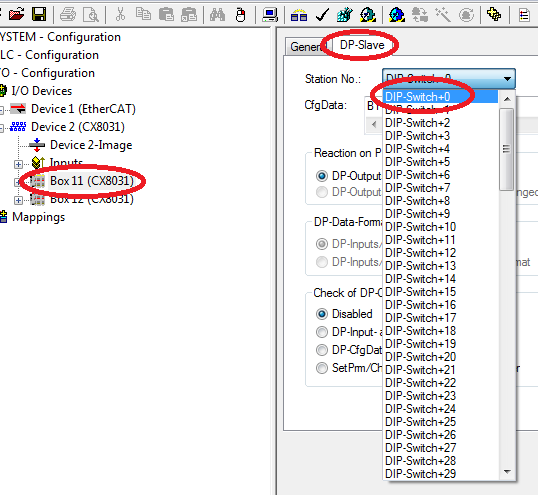The height and width of the screenshot is (495, 538).
Task: Select Device 1 (EtherCAT) tree item
Action: 83,109
